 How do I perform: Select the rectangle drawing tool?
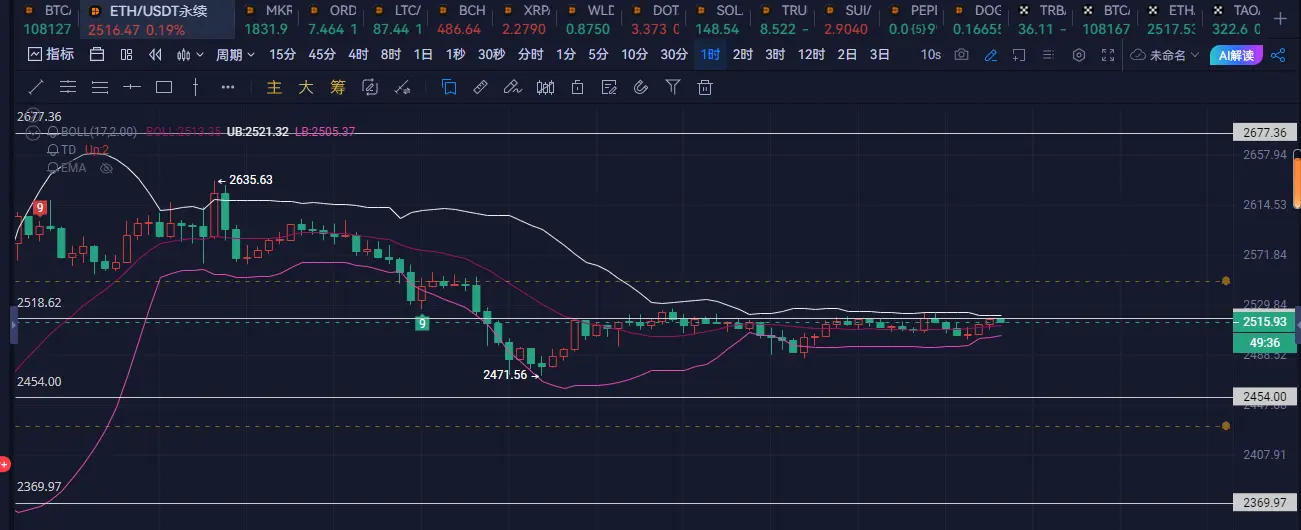tap(164, 87)
